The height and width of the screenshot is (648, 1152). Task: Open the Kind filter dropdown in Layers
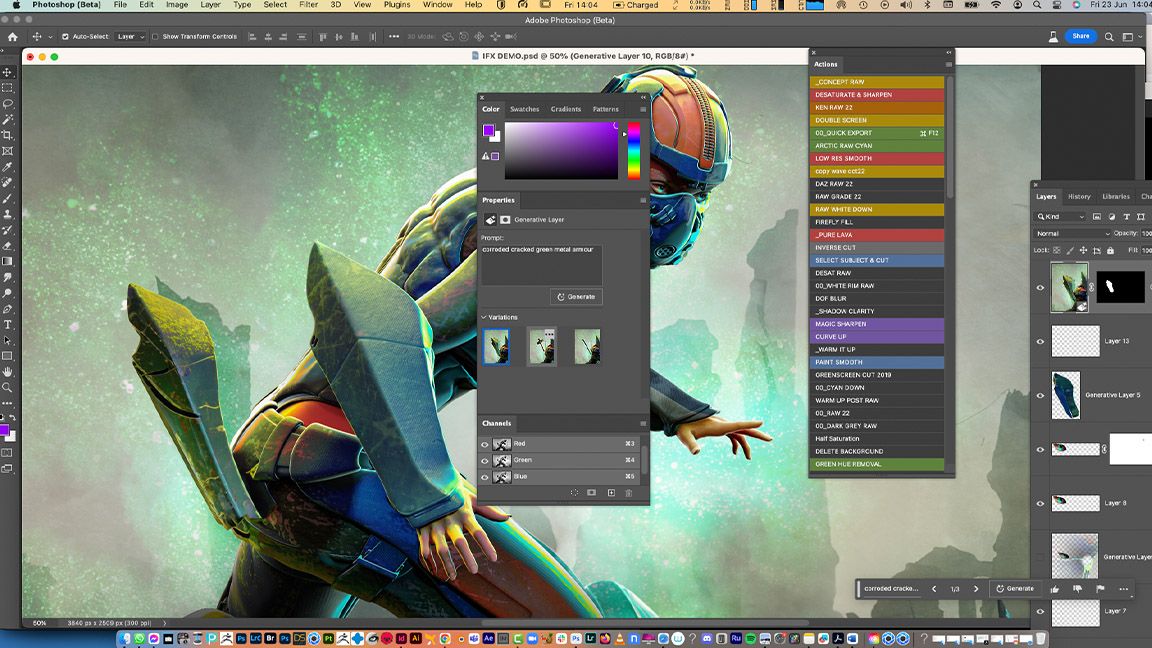1060,217
